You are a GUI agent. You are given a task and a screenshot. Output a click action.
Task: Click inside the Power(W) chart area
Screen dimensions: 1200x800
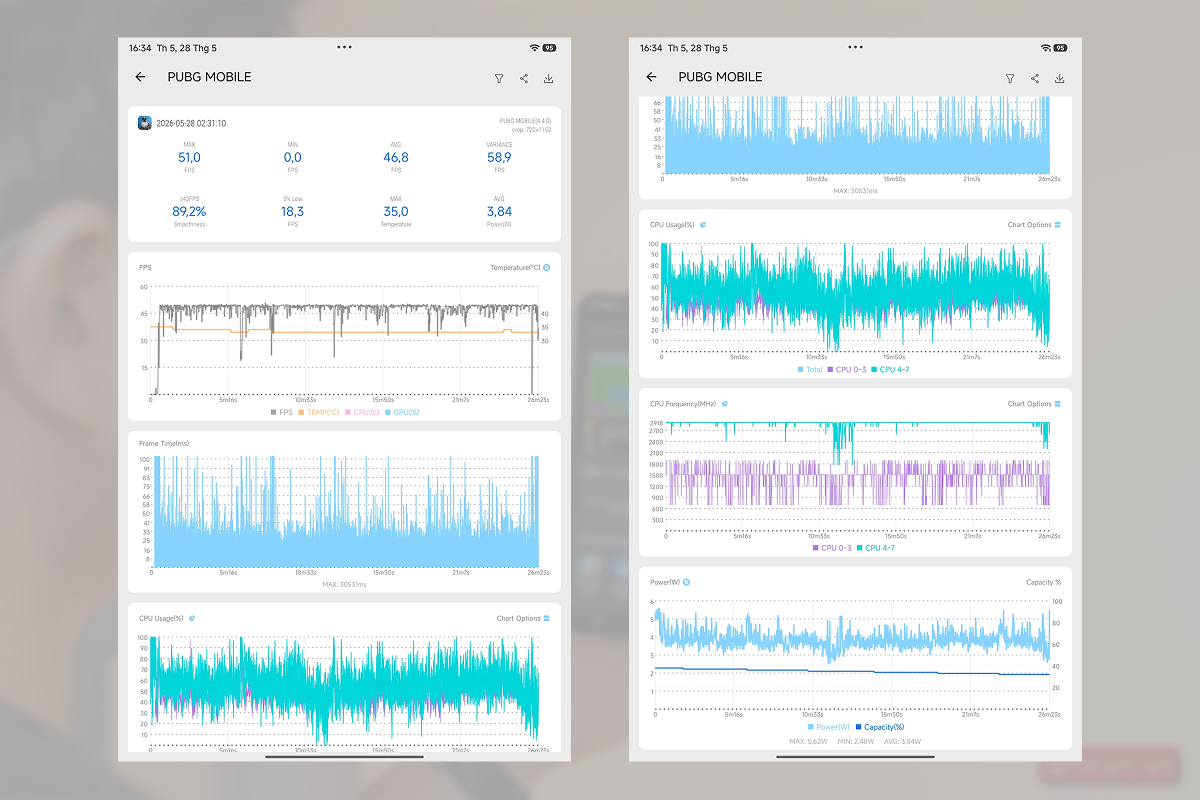tap(852, 654)
